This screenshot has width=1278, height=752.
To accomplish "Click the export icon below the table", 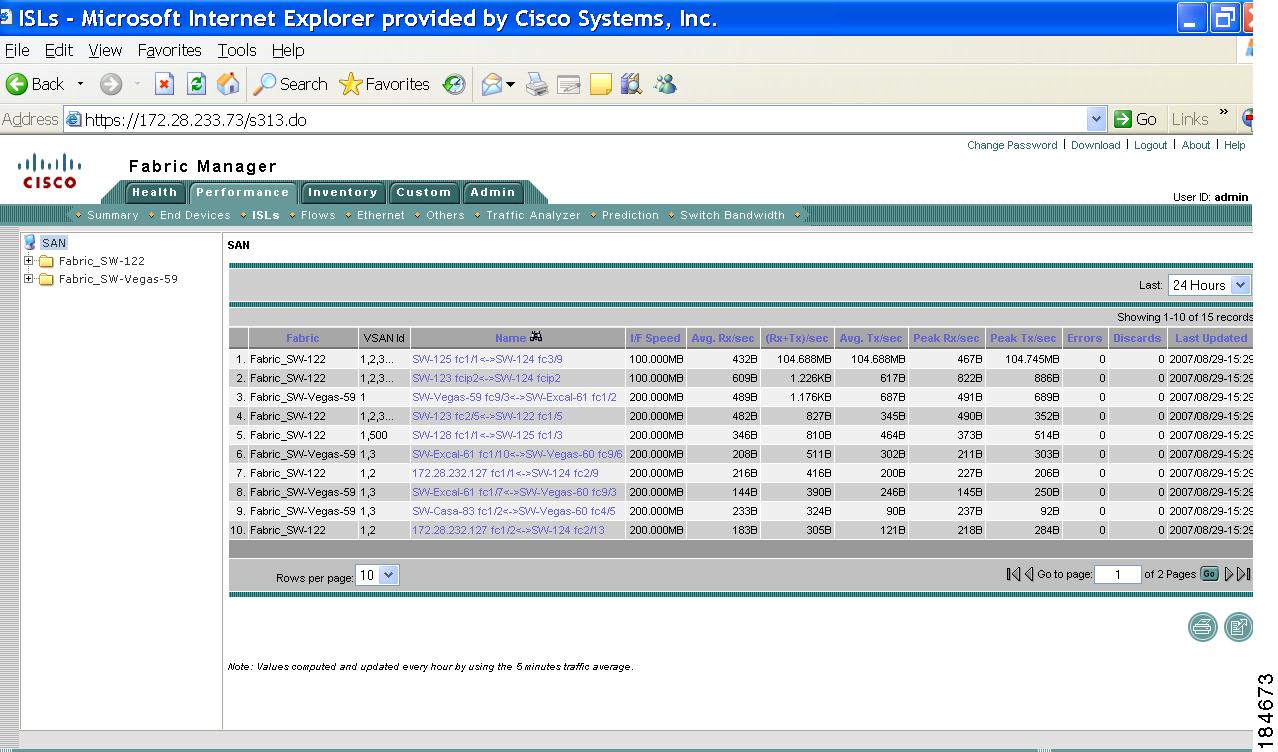I will tap(1238, 627).
